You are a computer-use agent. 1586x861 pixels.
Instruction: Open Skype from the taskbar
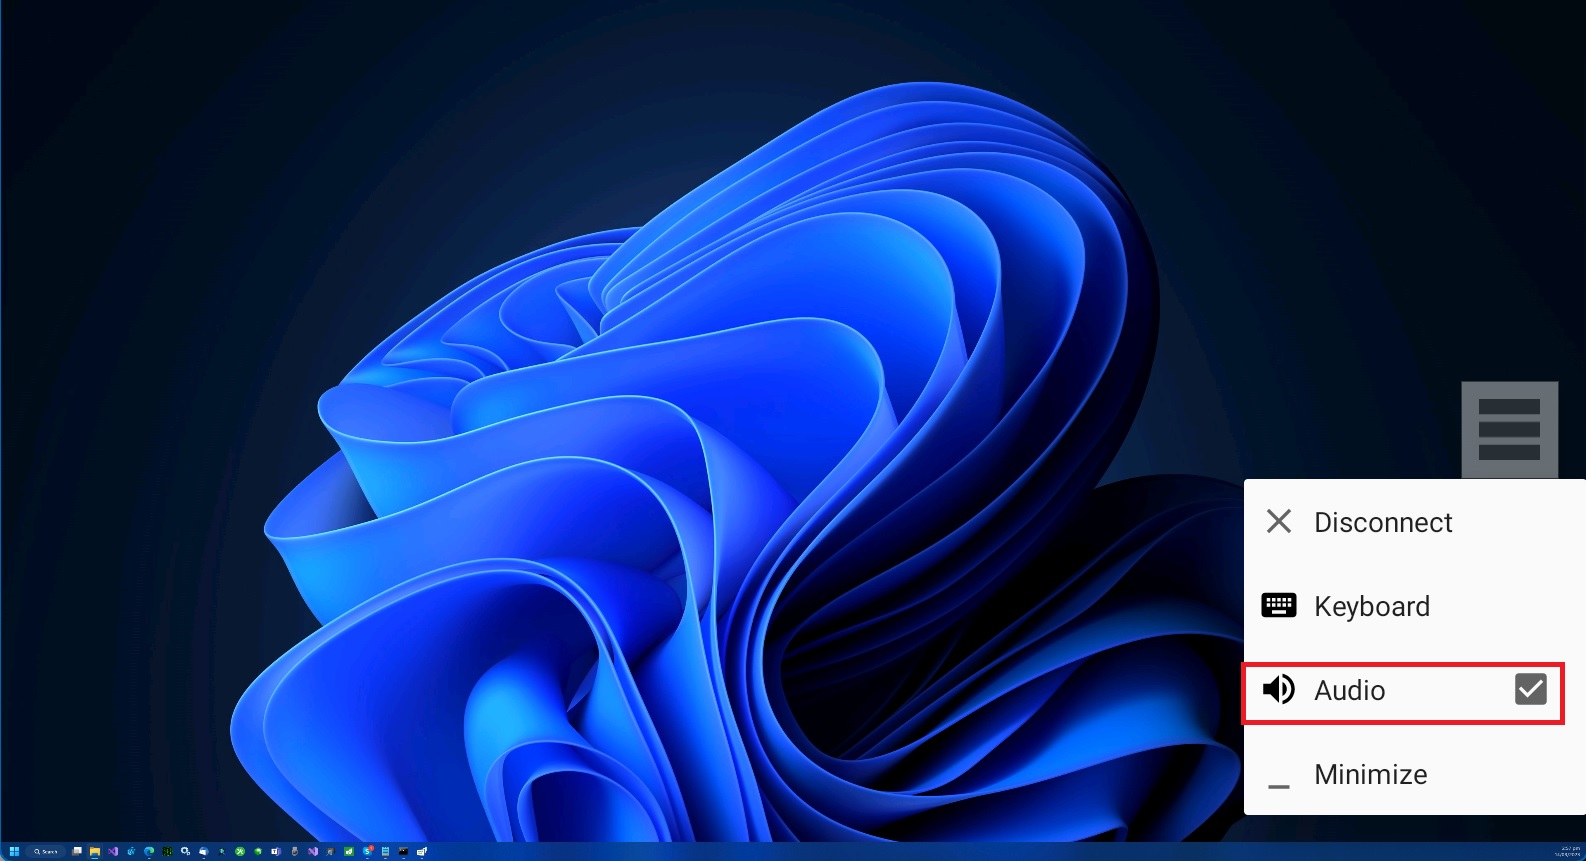click(x=368, y=852)
